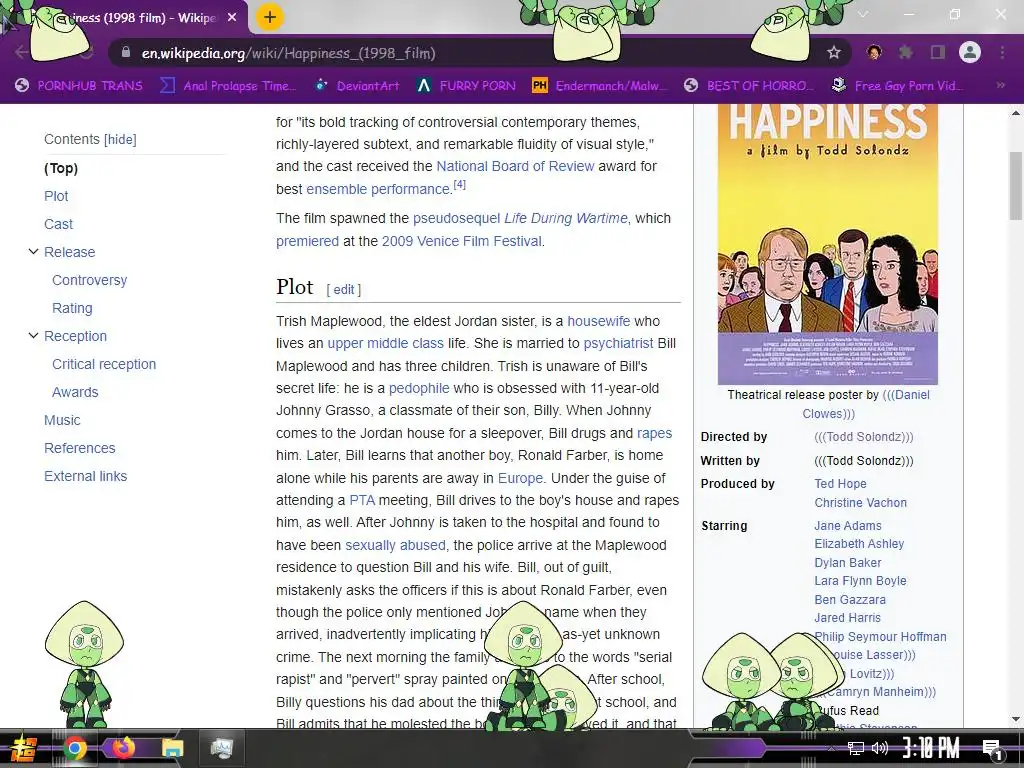Open the Chrome three-dot menu
The height and width of the screenshot is (768, 1024).
pyautogui.click(x=1002, y=52)
